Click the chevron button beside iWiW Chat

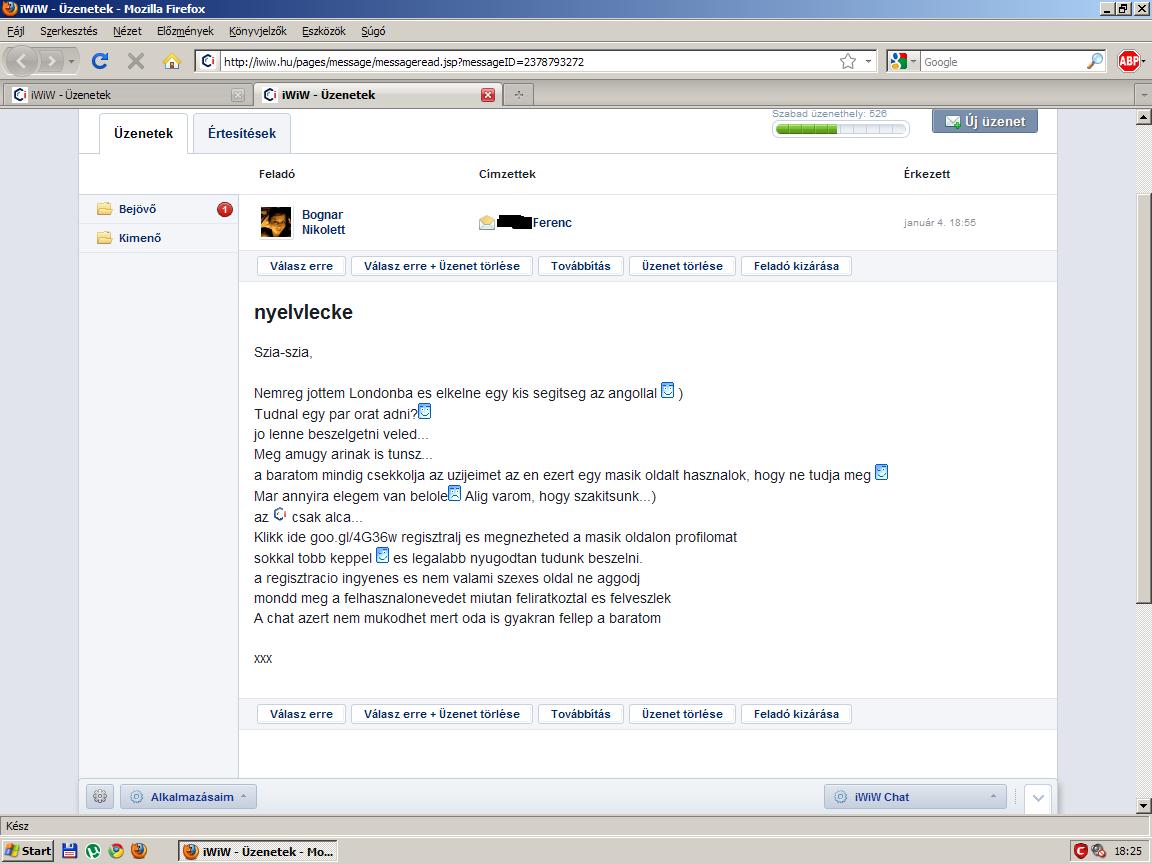(x=1037, y=798)
